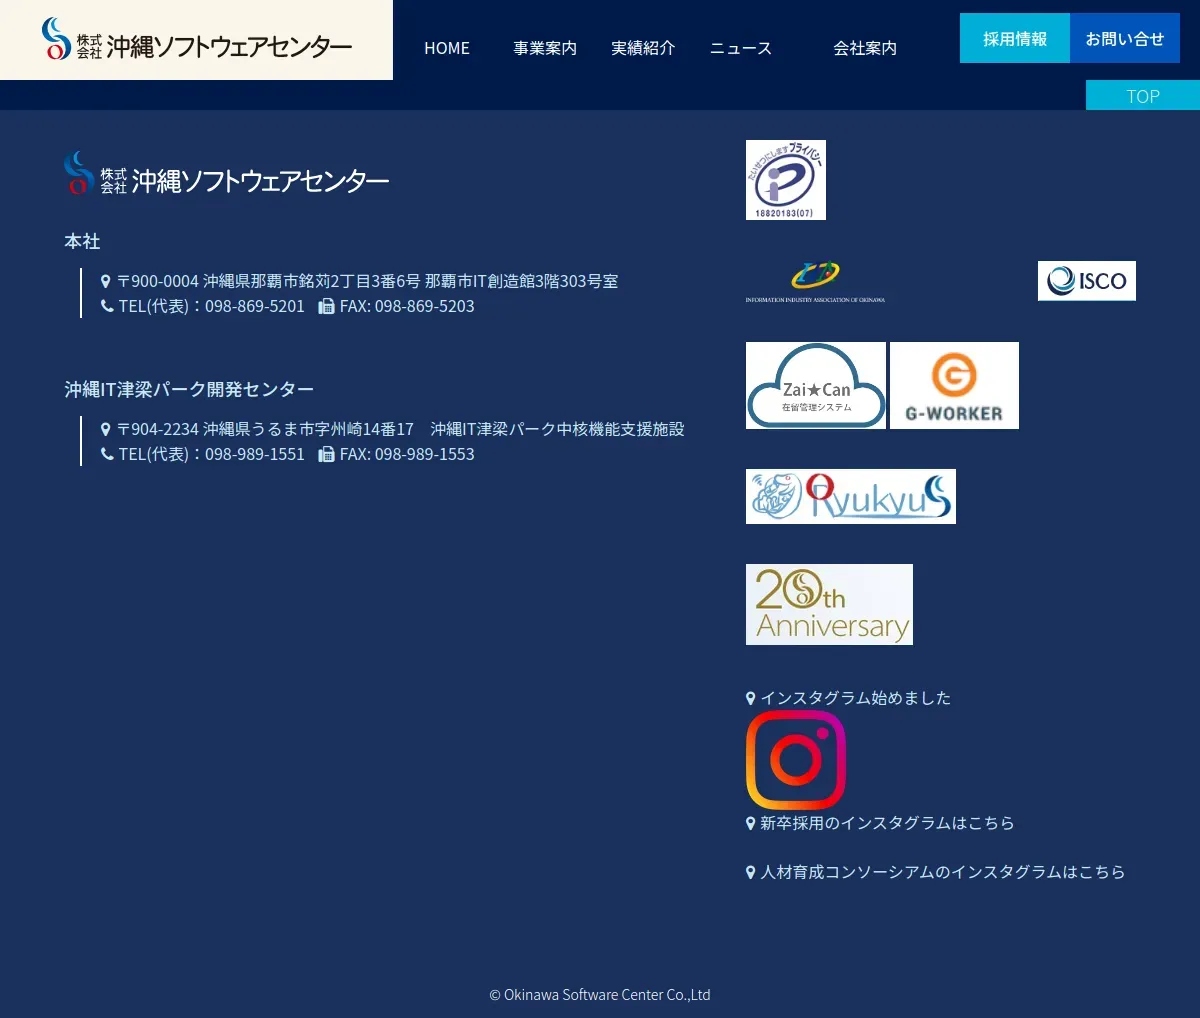This screenshot has height=1018, width=1200.
Task: Click the 採用情報 button
Action: click(1015, 38)
